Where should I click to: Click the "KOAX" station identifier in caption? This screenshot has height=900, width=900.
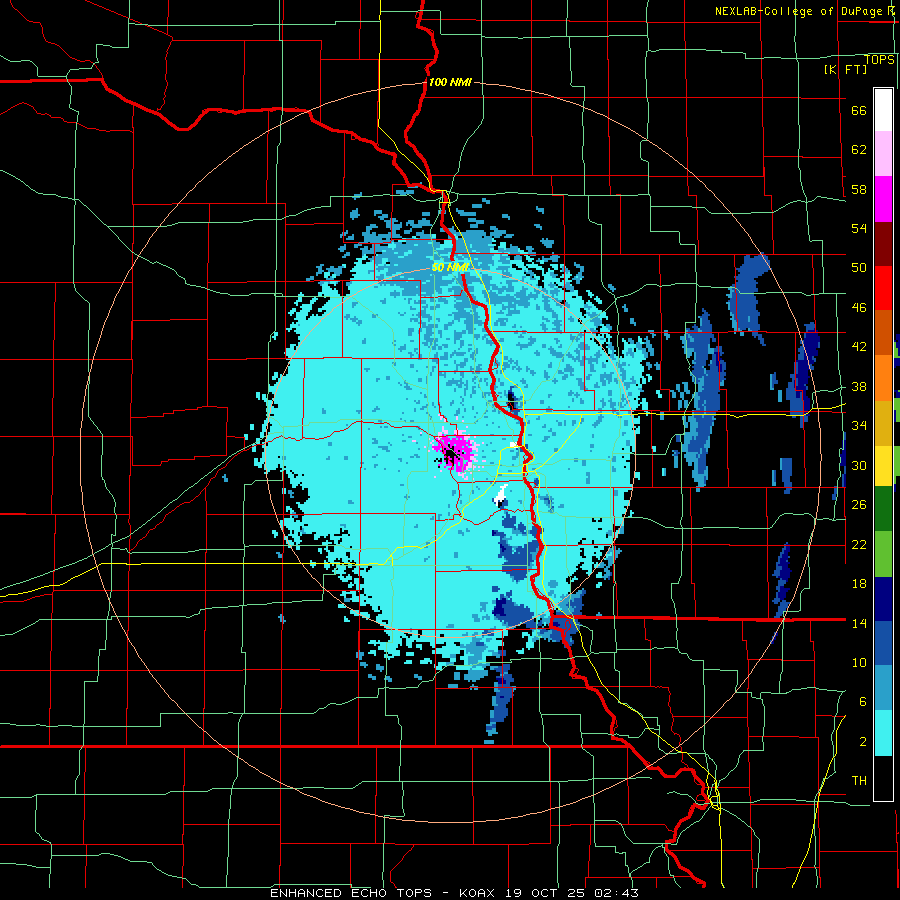click(x=479, y=893)
